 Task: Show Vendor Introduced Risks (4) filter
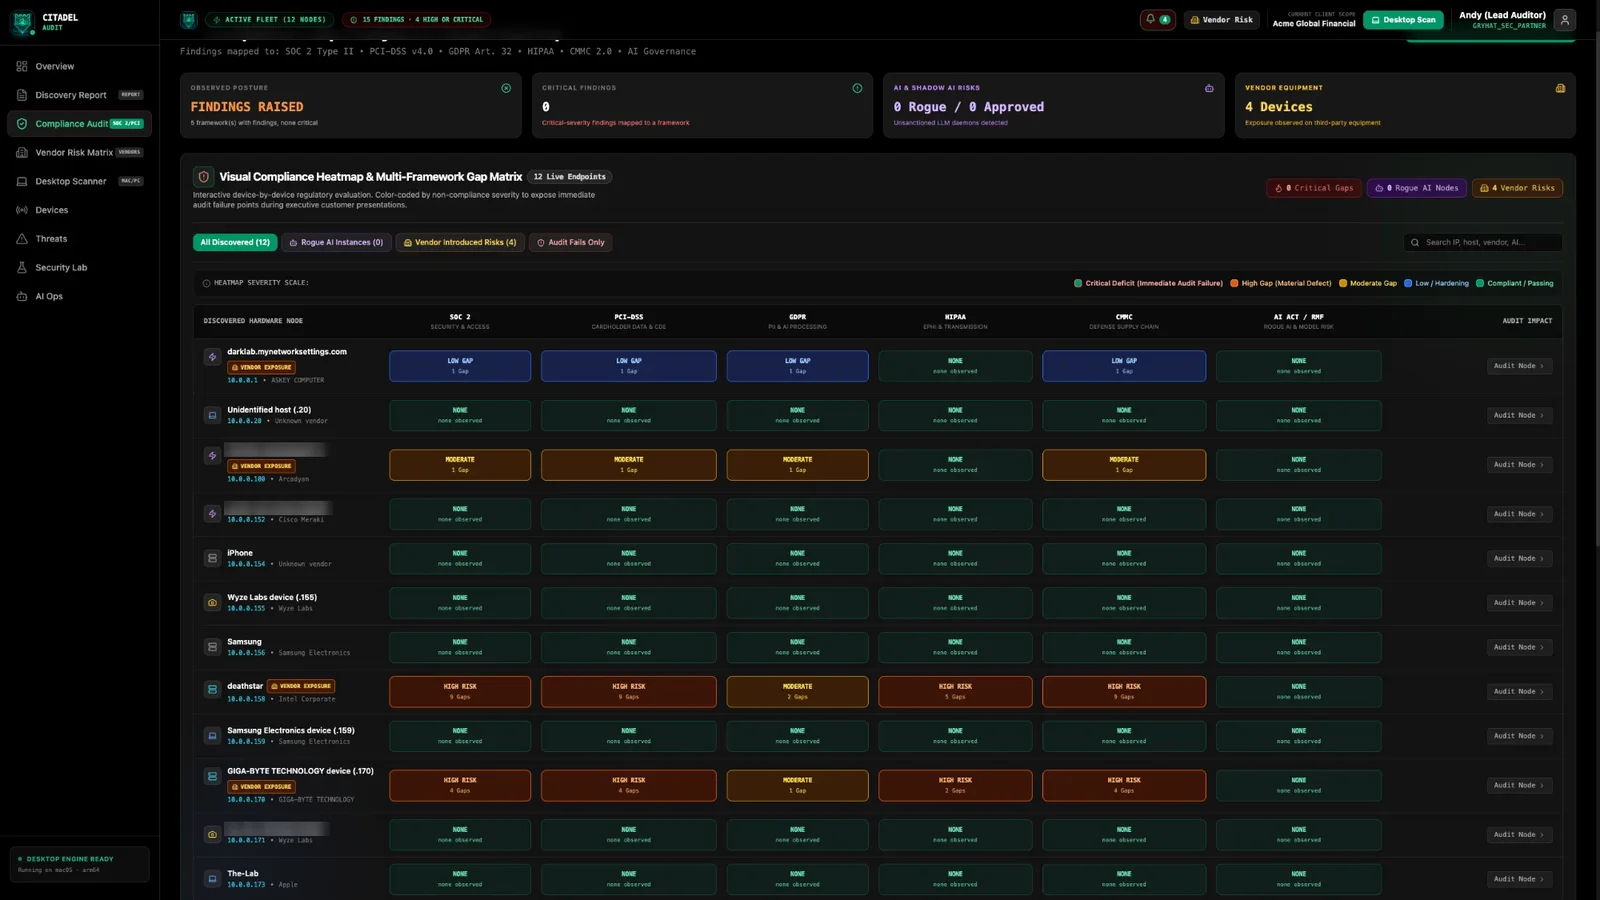460,242
